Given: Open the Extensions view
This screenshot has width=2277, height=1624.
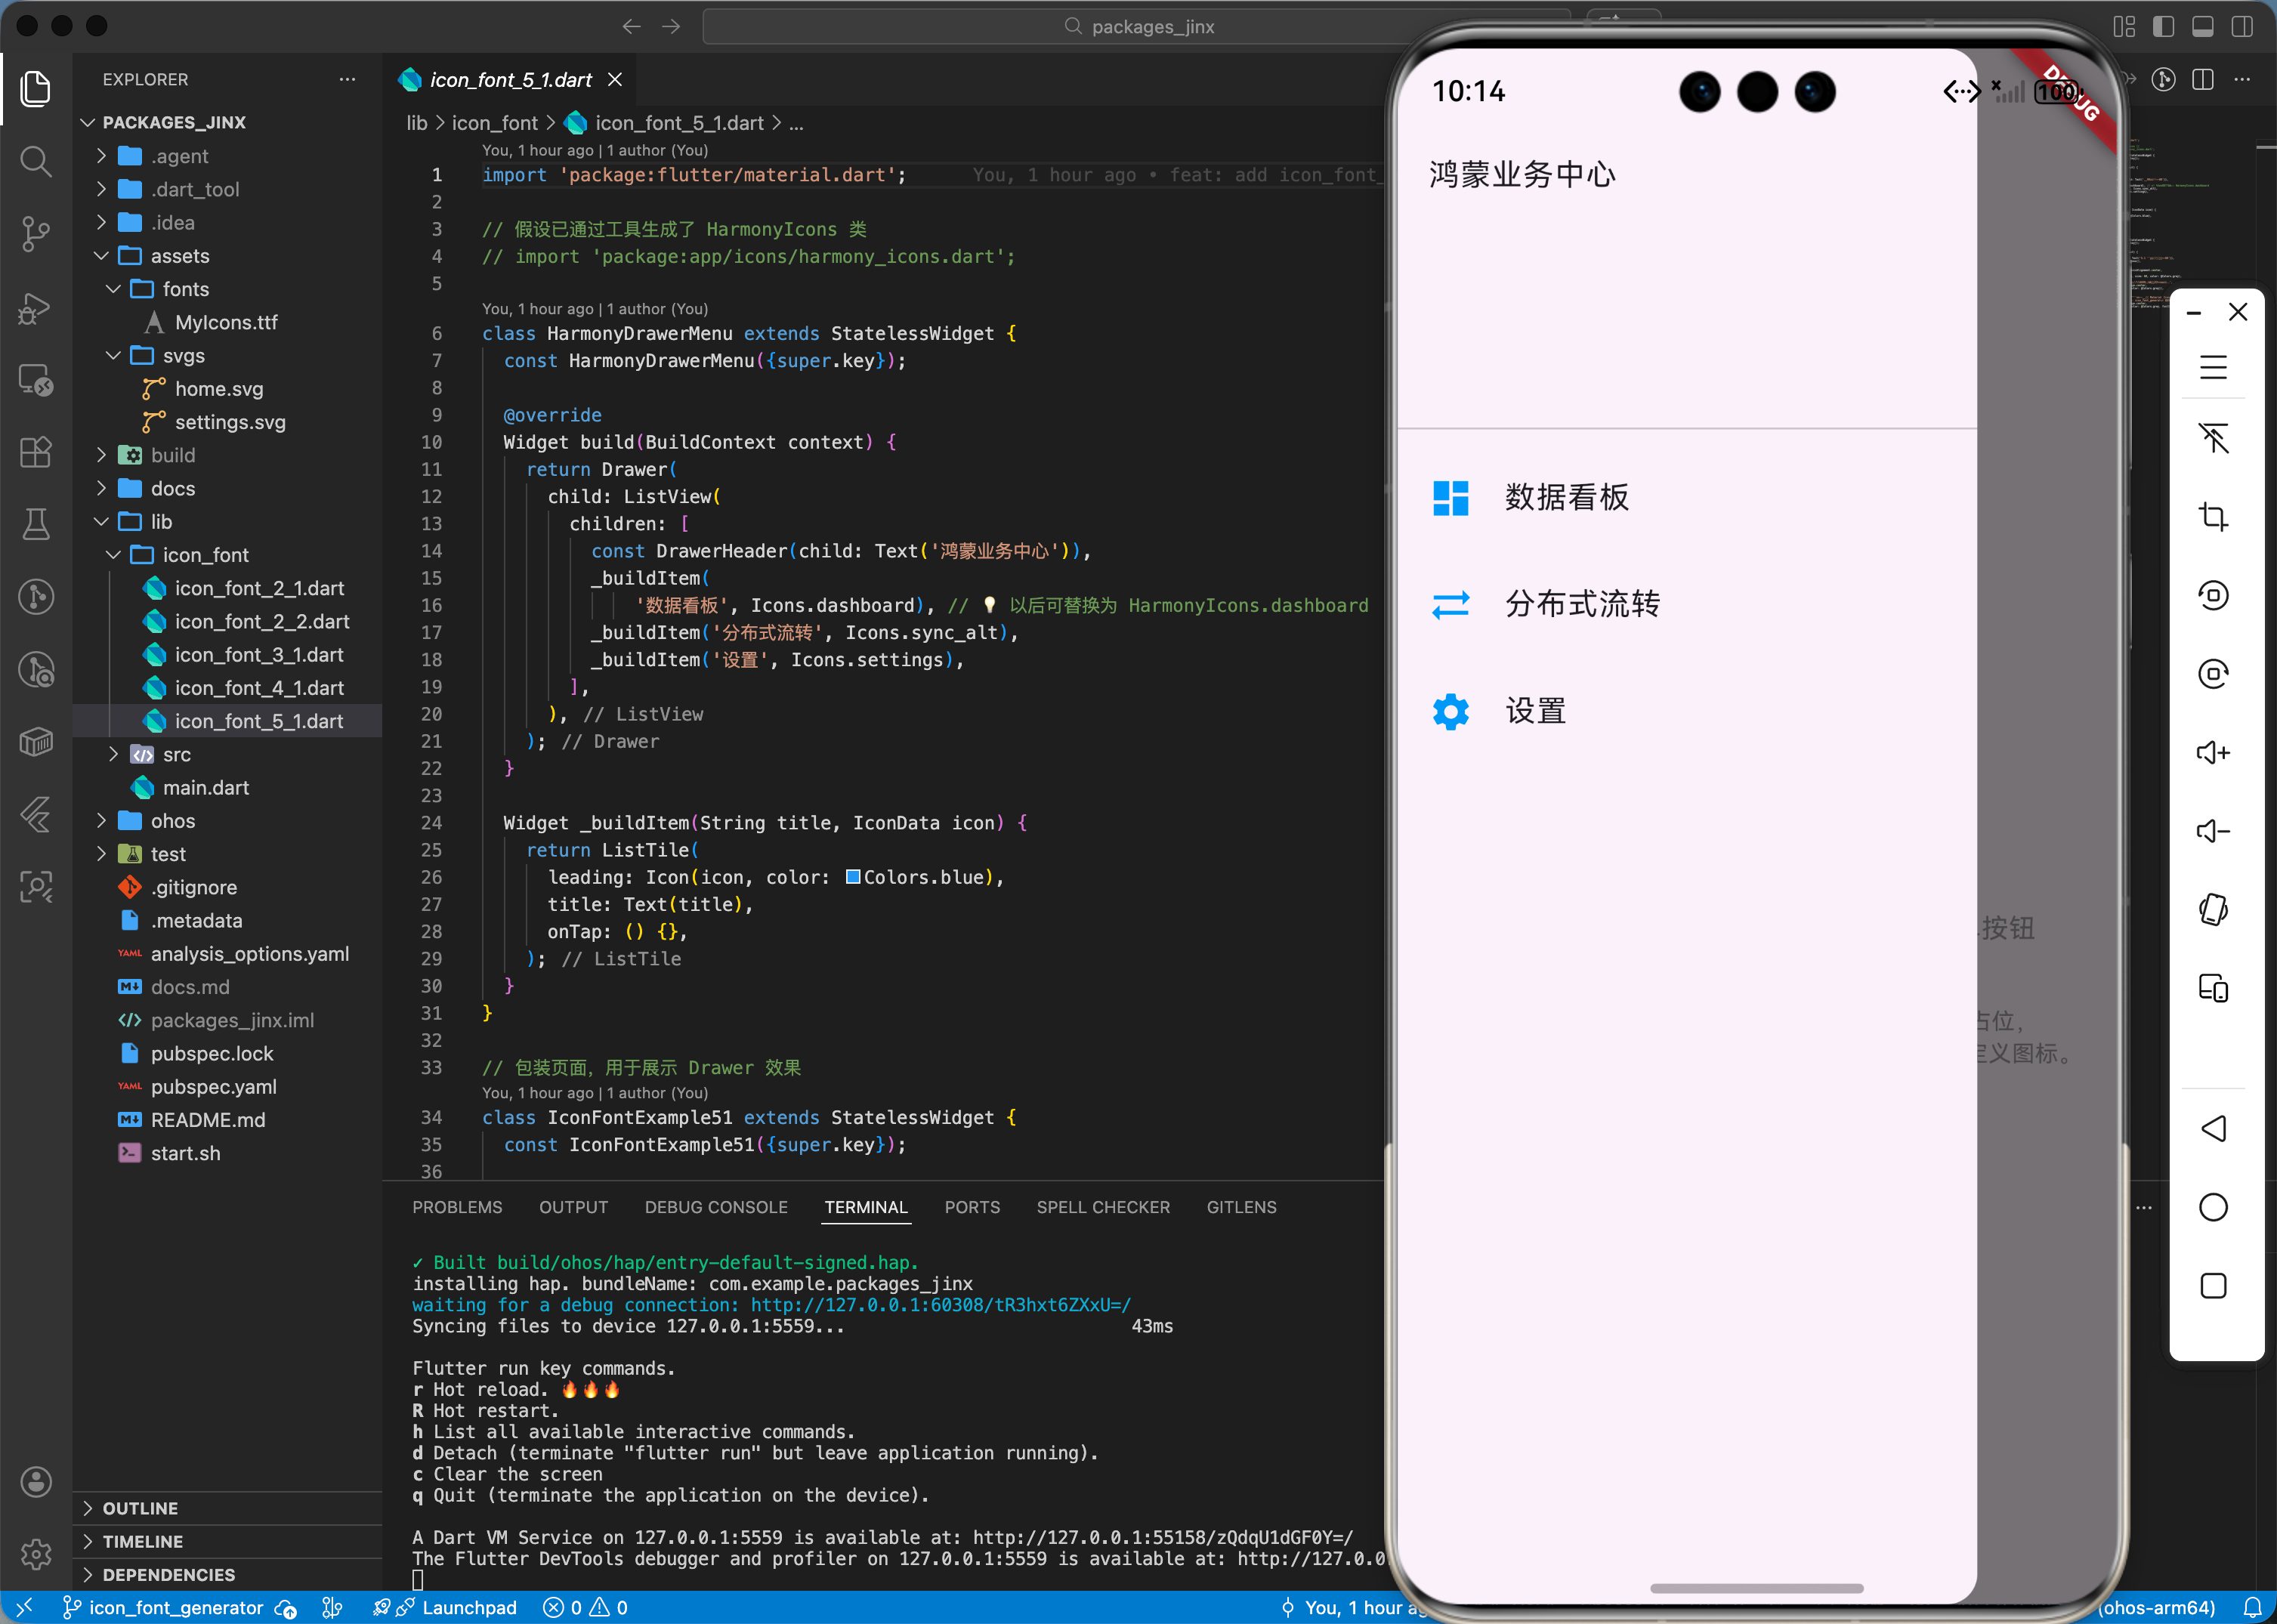Looking at the screenshot, I should (x=36, y=452).
